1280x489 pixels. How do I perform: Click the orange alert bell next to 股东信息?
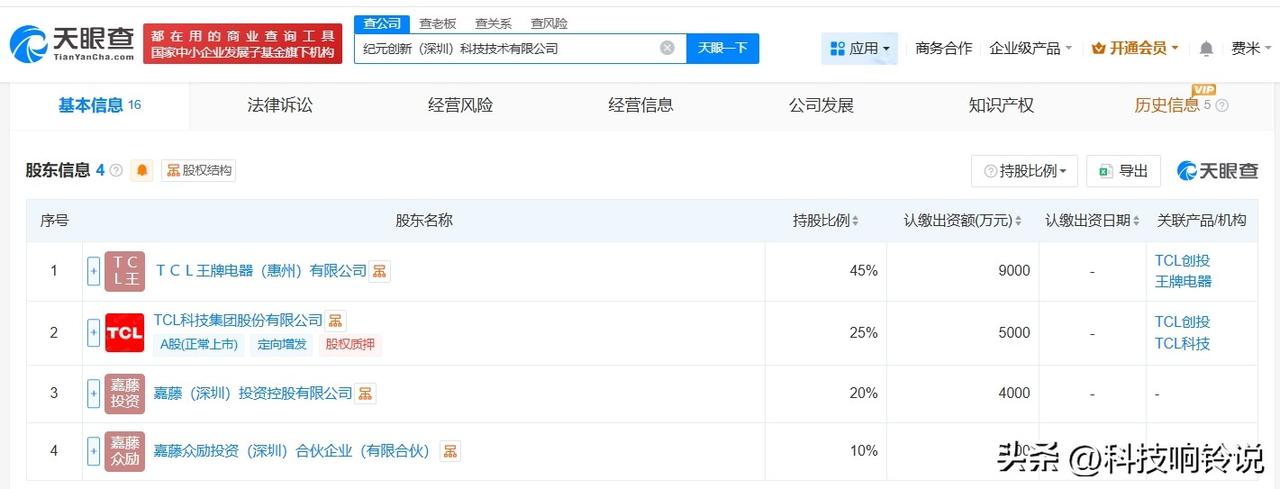coord(142,170)
